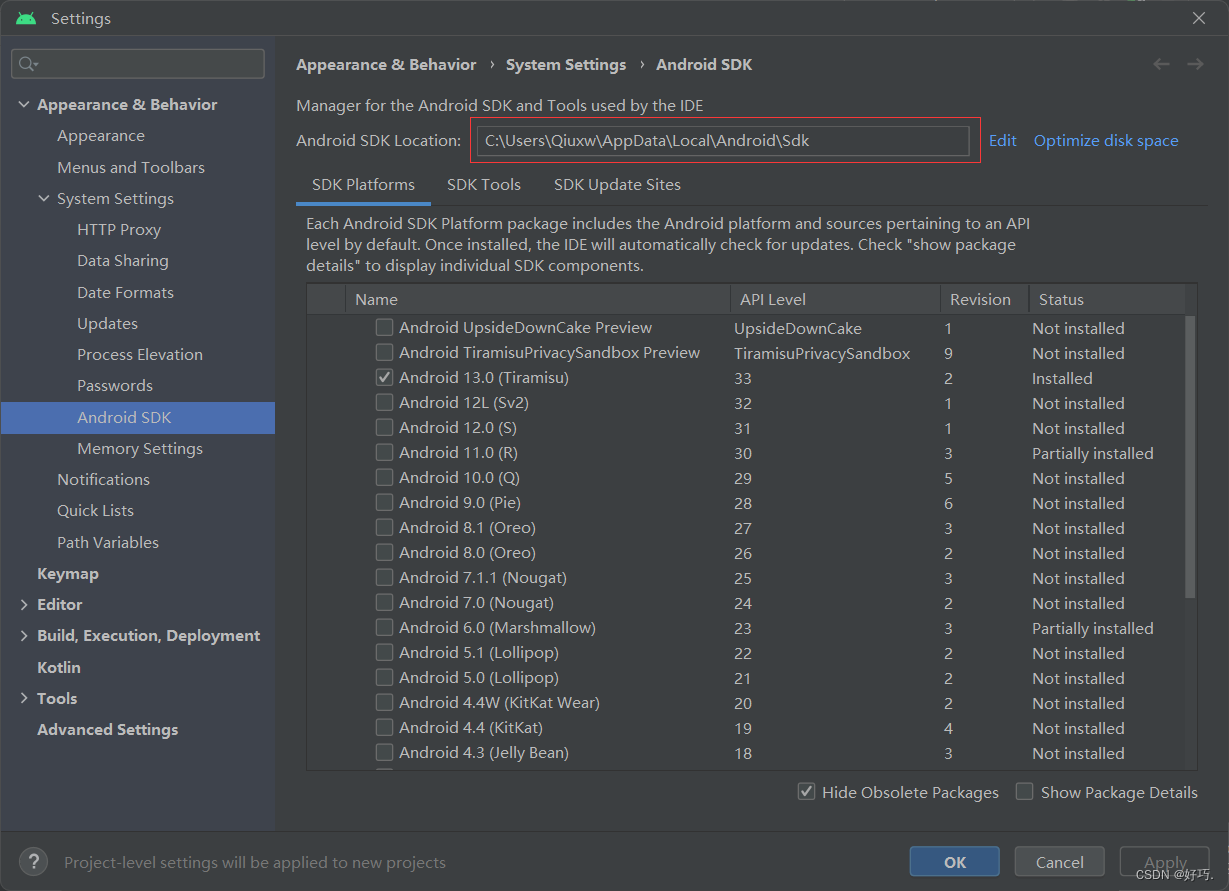Check Android 6.0 (Marshmallow) checkbox
This screenshot has width=1229, height=891.
pyautogui.click(x=384, y=627)
